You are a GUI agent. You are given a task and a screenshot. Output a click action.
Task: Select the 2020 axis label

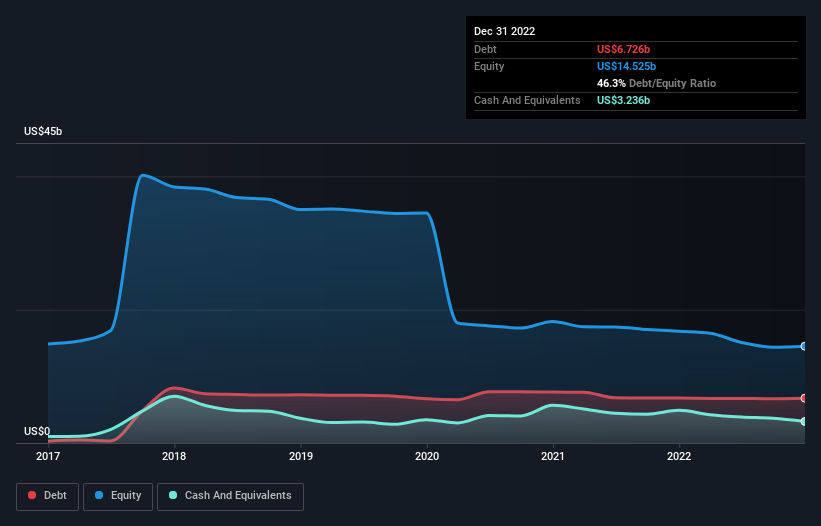point(427,456)
